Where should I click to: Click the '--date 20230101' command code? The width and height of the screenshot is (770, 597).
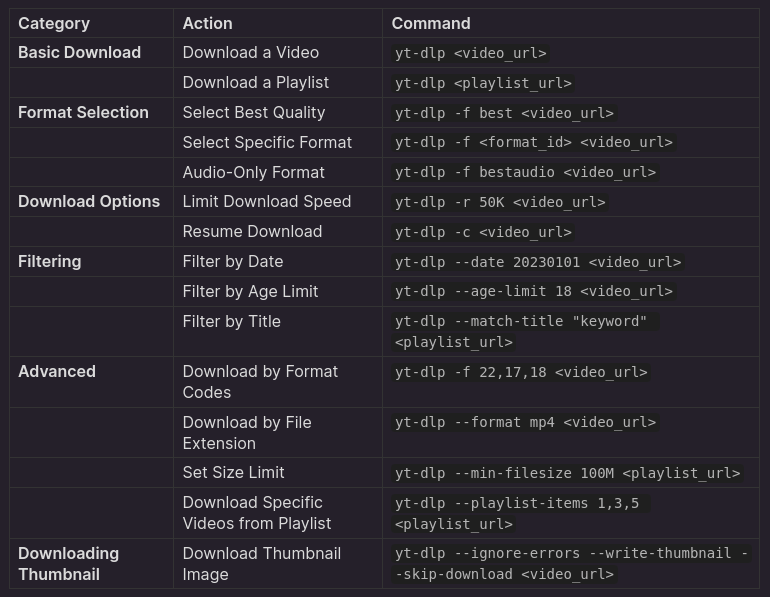[537, 262]
